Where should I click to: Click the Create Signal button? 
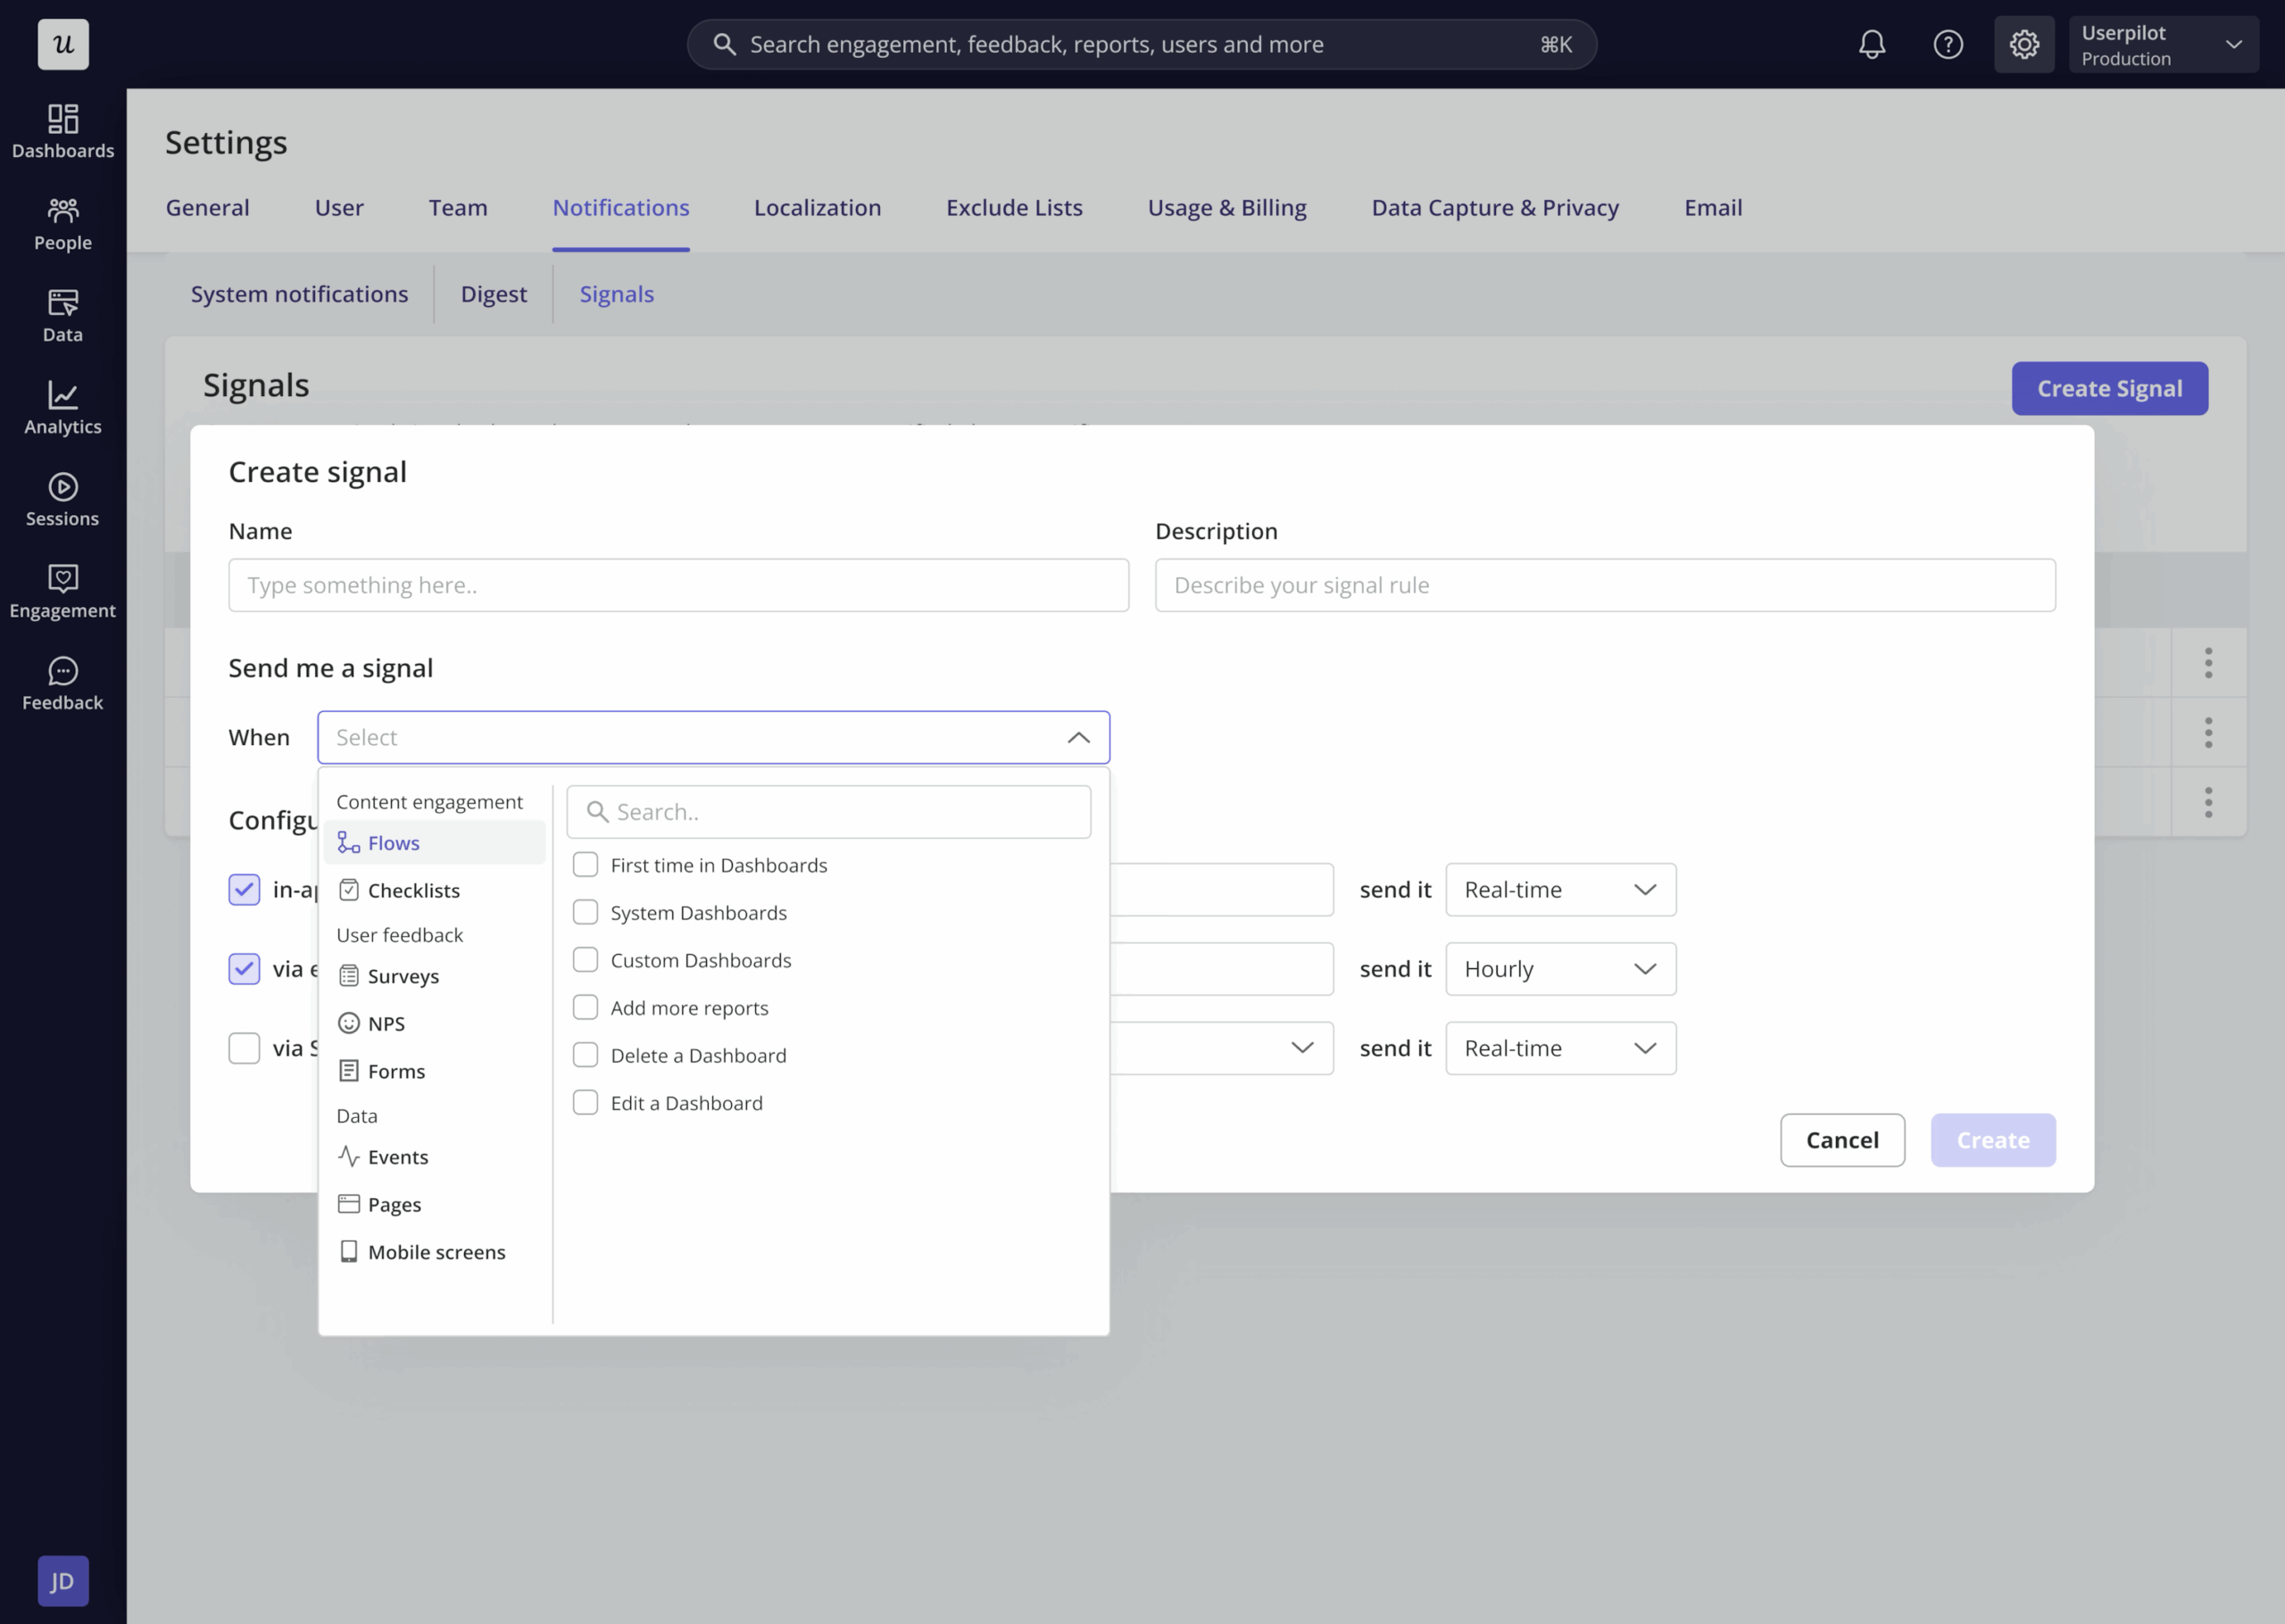2109,388
